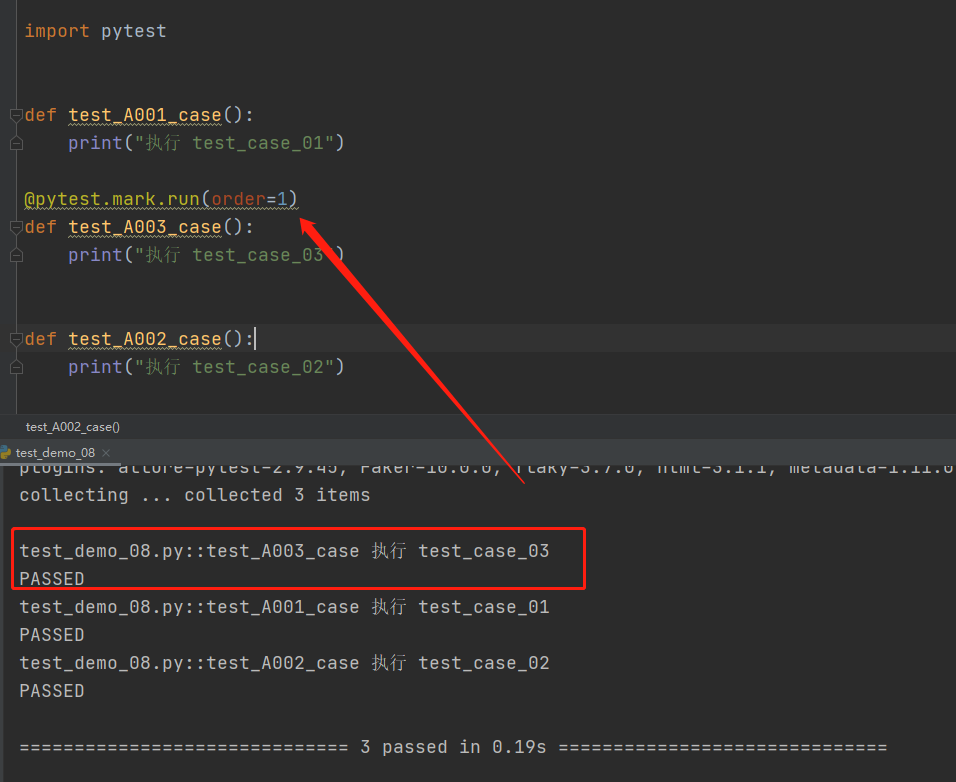Click the import pytest line
The height and width of the screenshot is (782, 956).
coord(95,31)
